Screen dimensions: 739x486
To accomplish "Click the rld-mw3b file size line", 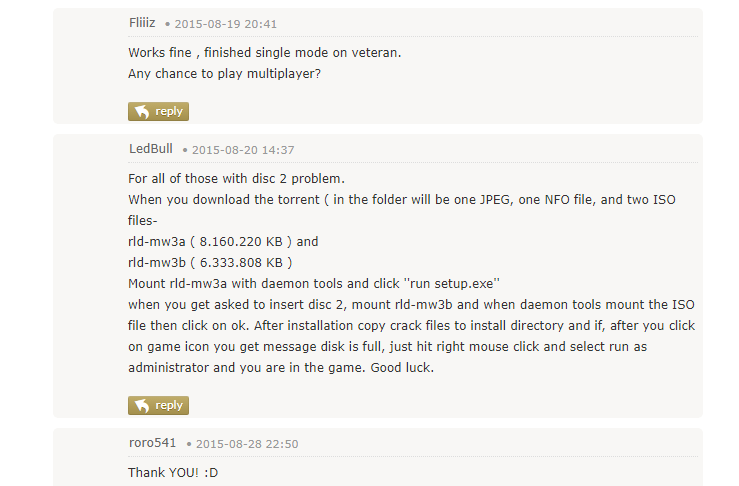I will pyautogui.click(x=210, y=263).
